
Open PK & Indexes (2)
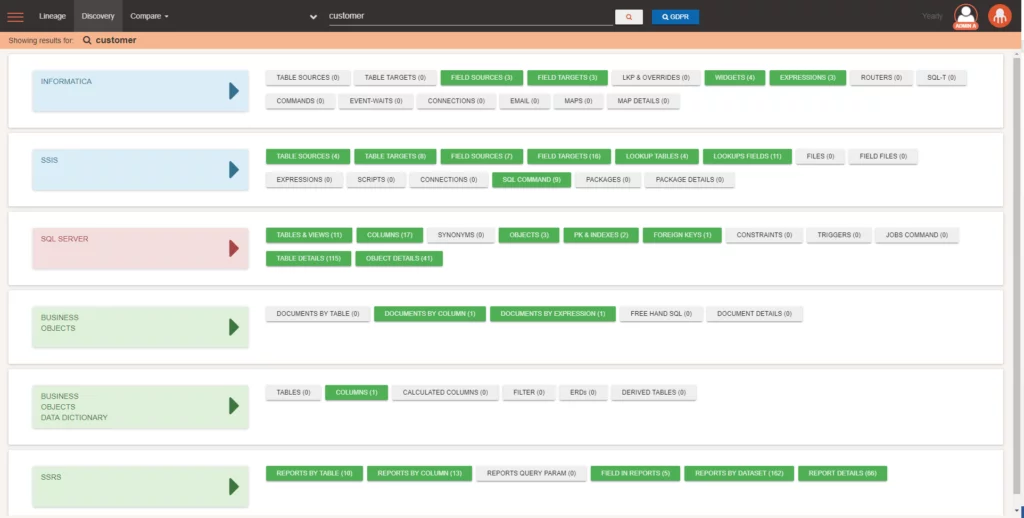(x=601, y=235)
